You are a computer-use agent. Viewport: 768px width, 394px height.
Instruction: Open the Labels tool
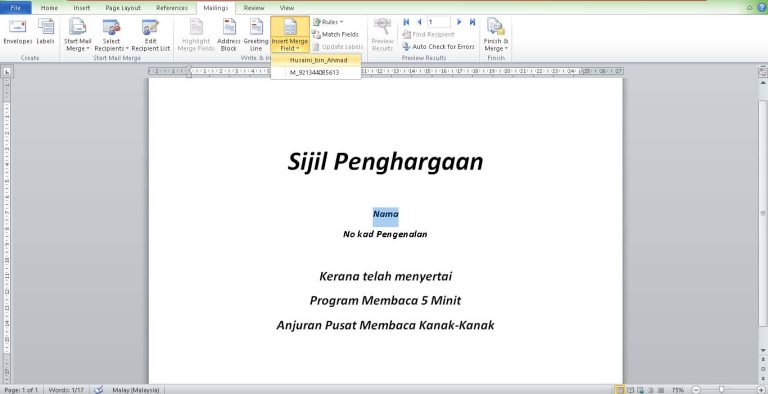[x=46, y=32]
